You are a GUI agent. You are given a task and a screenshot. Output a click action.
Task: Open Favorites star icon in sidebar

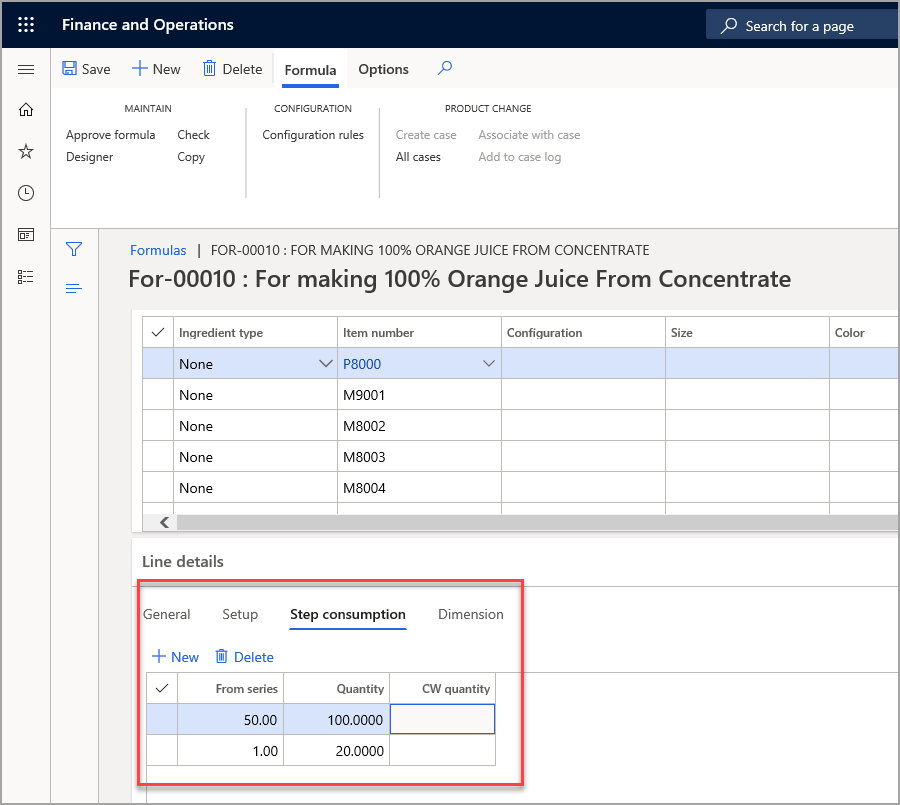coord(26,152)
